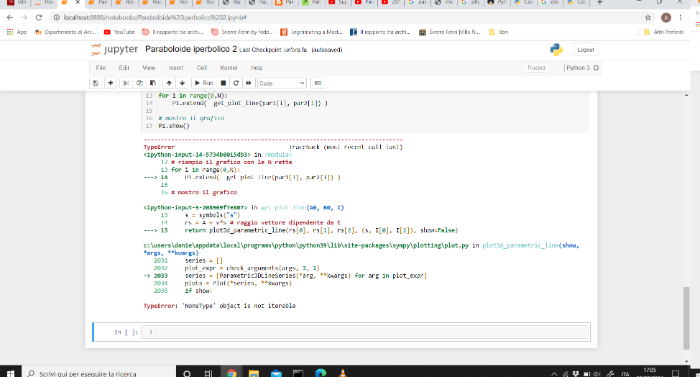Cut selected cells with scissors icon
This screenshot has width=700, height=377.
pyautogui.click(x=126, y=83)
